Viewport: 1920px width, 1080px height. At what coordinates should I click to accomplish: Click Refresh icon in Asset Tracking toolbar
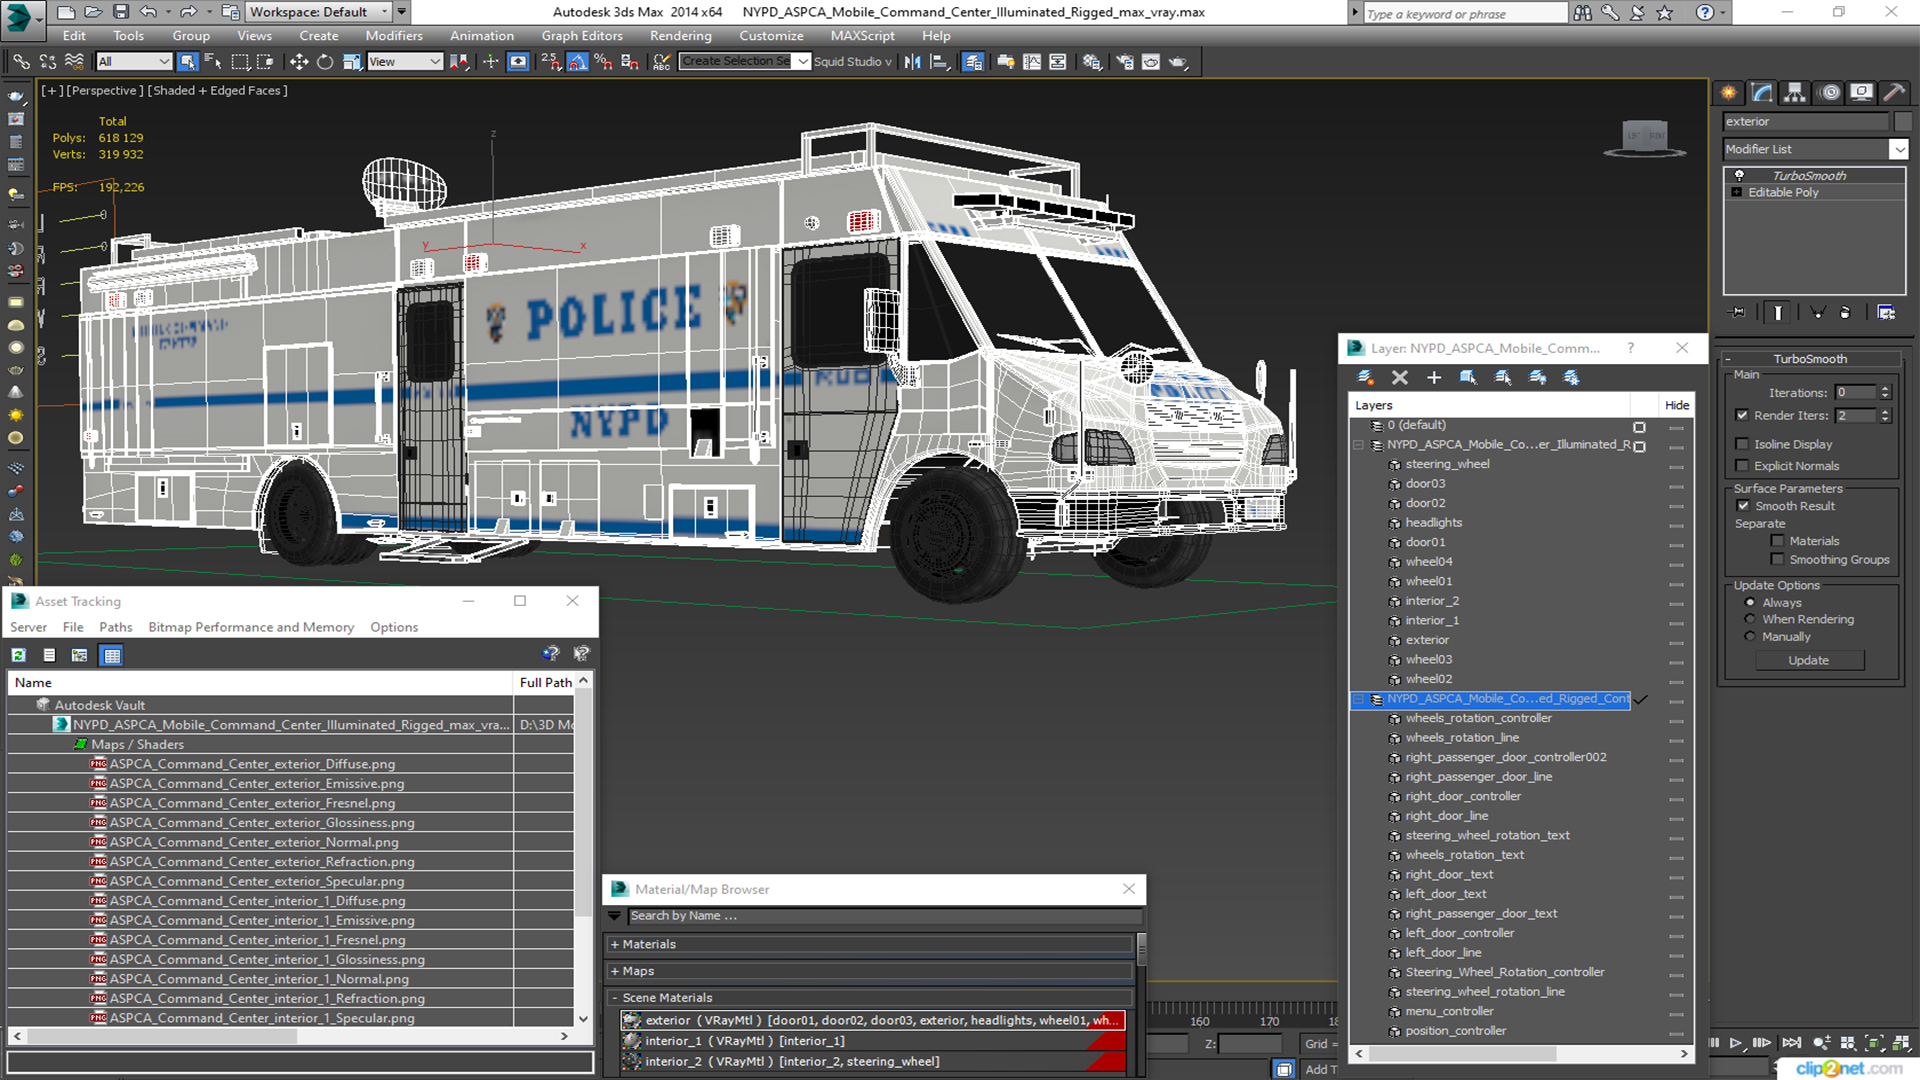(19, 656)
